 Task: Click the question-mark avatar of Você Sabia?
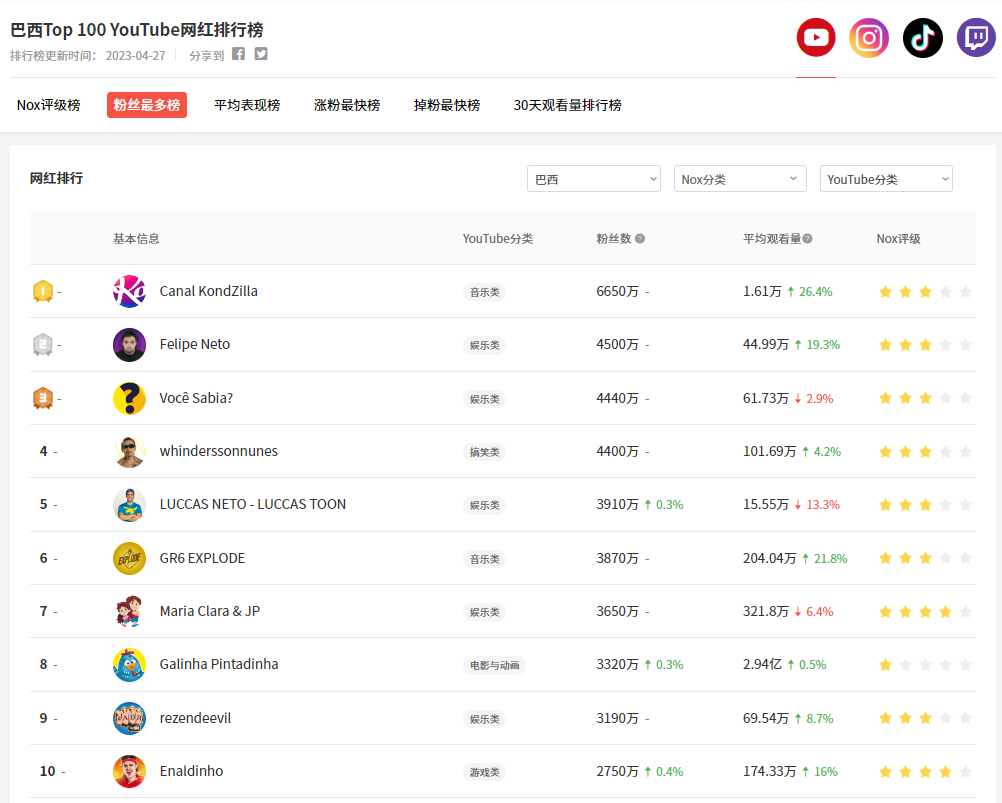tap(129, 397)
